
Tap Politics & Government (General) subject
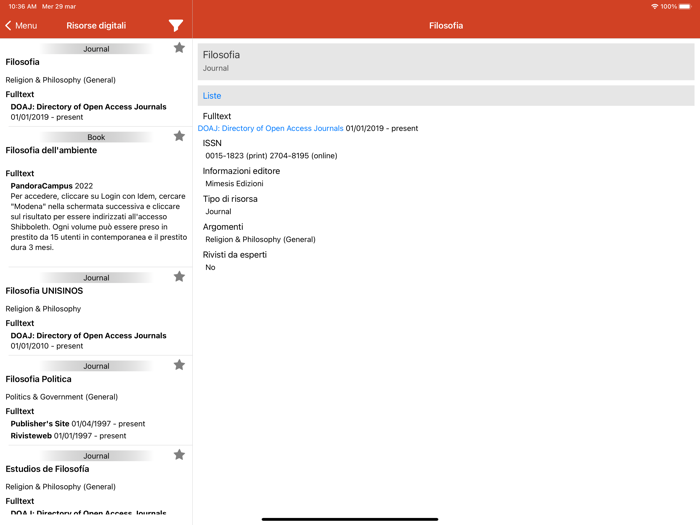pyautogui.click(x=62, y=397)
